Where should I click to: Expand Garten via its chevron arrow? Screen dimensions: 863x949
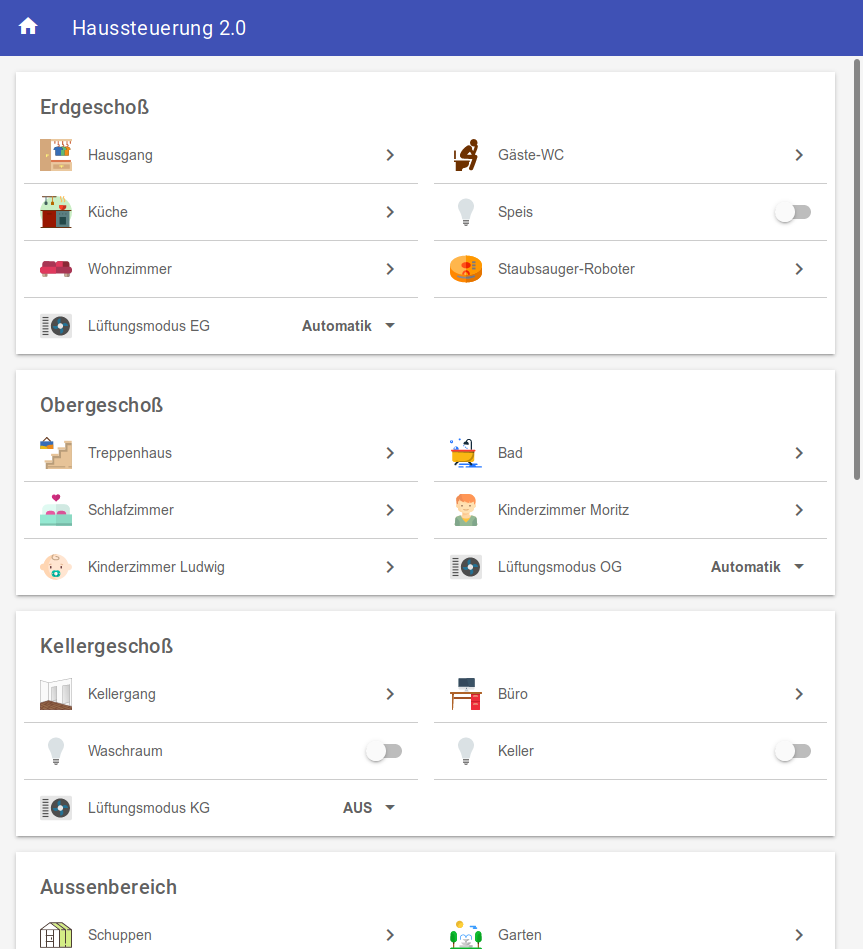(x=799, y=934)
